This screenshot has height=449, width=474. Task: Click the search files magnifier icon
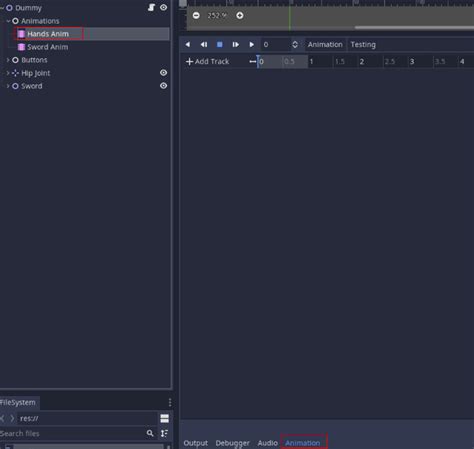[150, 433]
